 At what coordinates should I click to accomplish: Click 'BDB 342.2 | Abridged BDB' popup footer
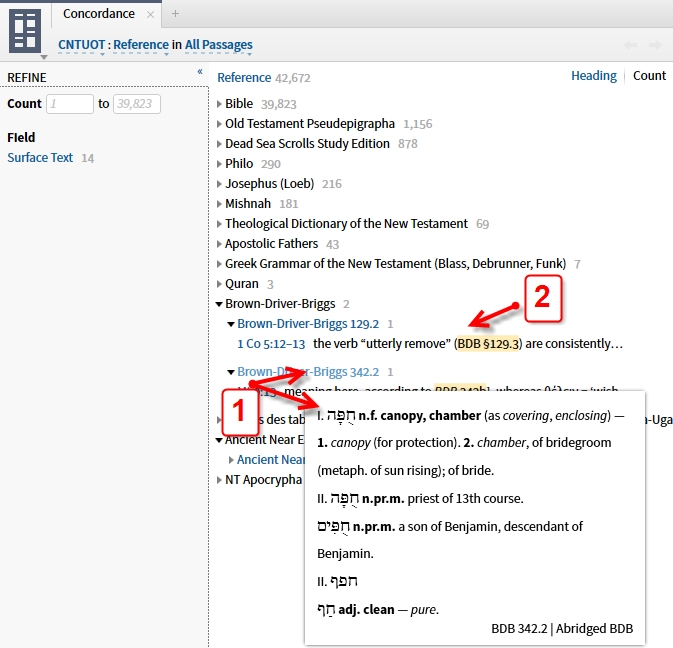pos(562,629)
